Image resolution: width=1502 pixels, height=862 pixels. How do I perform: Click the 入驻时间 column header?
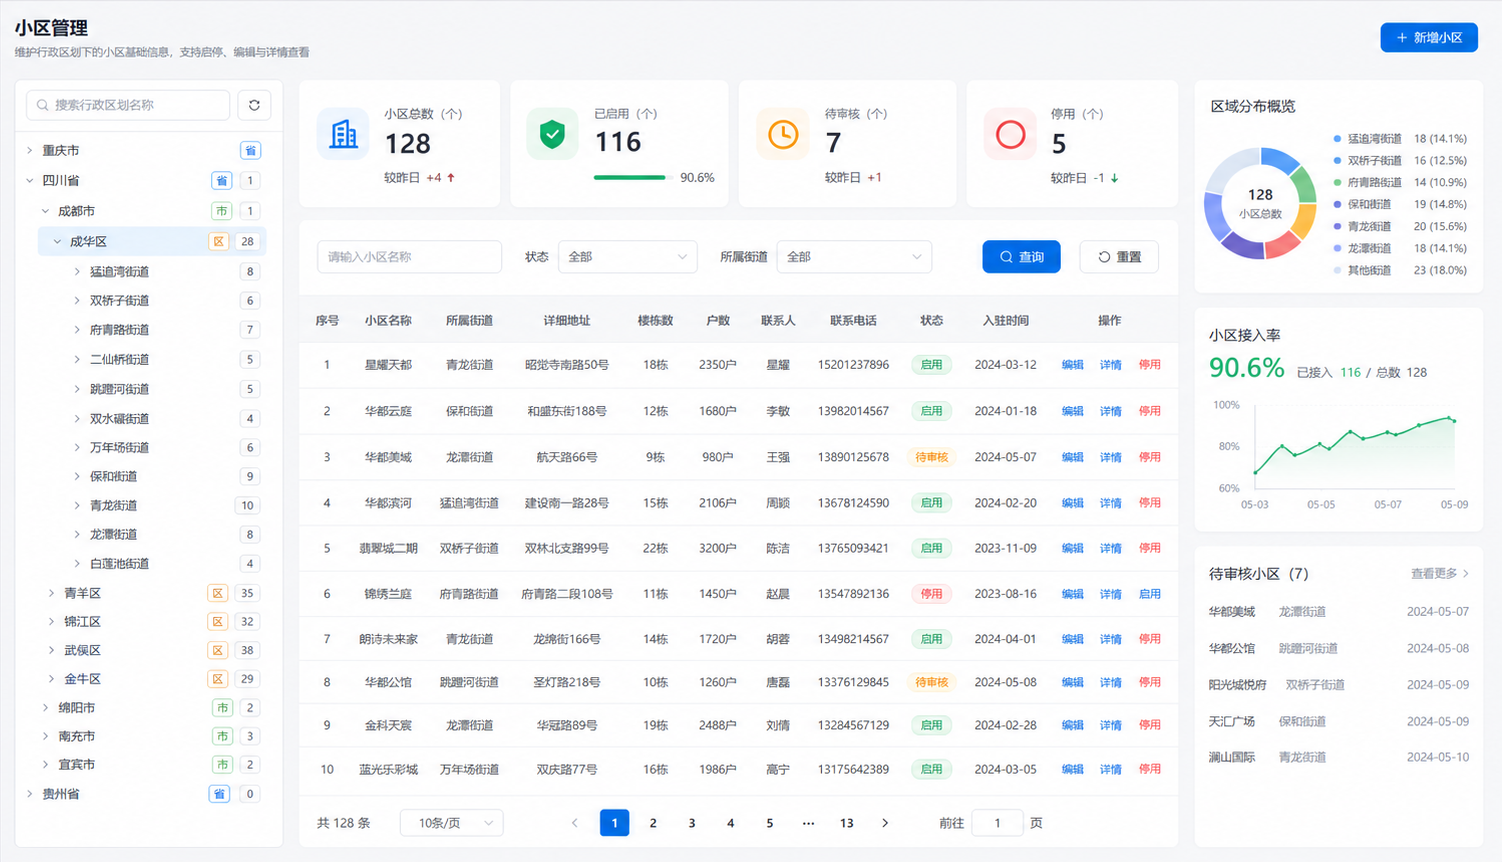[1005, 321]
